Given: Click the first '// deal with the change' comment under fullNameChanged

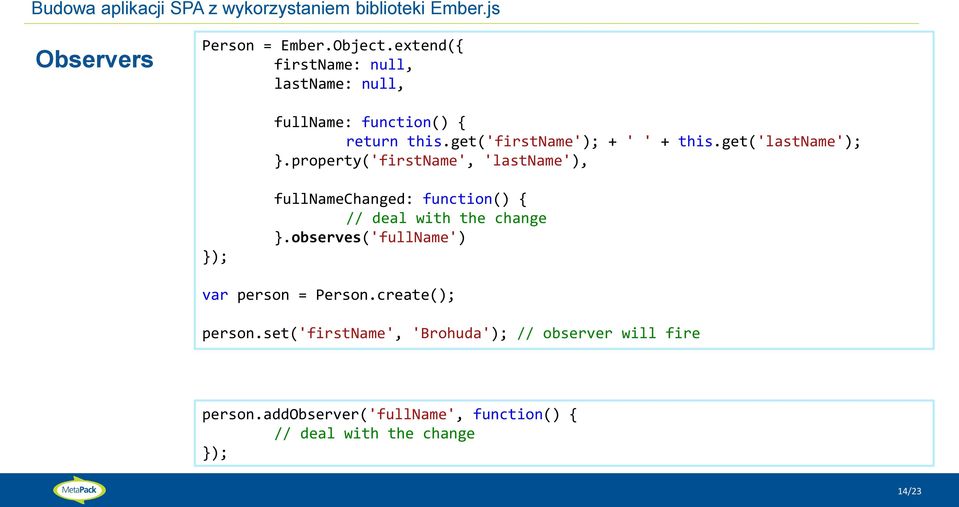Looking at the screenshot, I should click(x=446, y=218).
